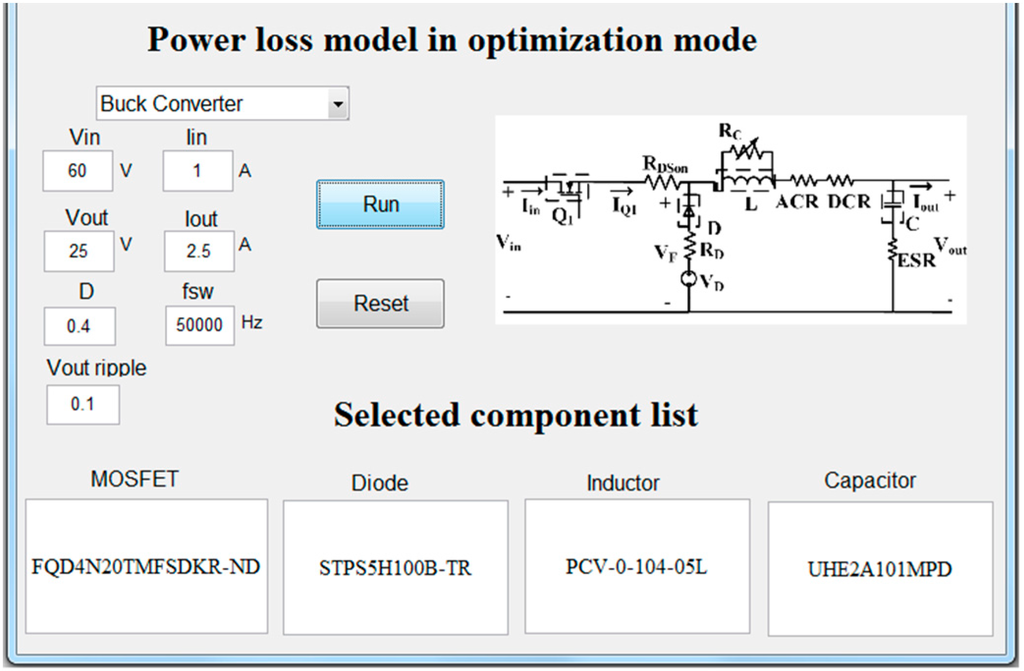Click the Inductor PCV-0-104-05L box
This screenshot has height=671, width=1024.
pos(637,567)
